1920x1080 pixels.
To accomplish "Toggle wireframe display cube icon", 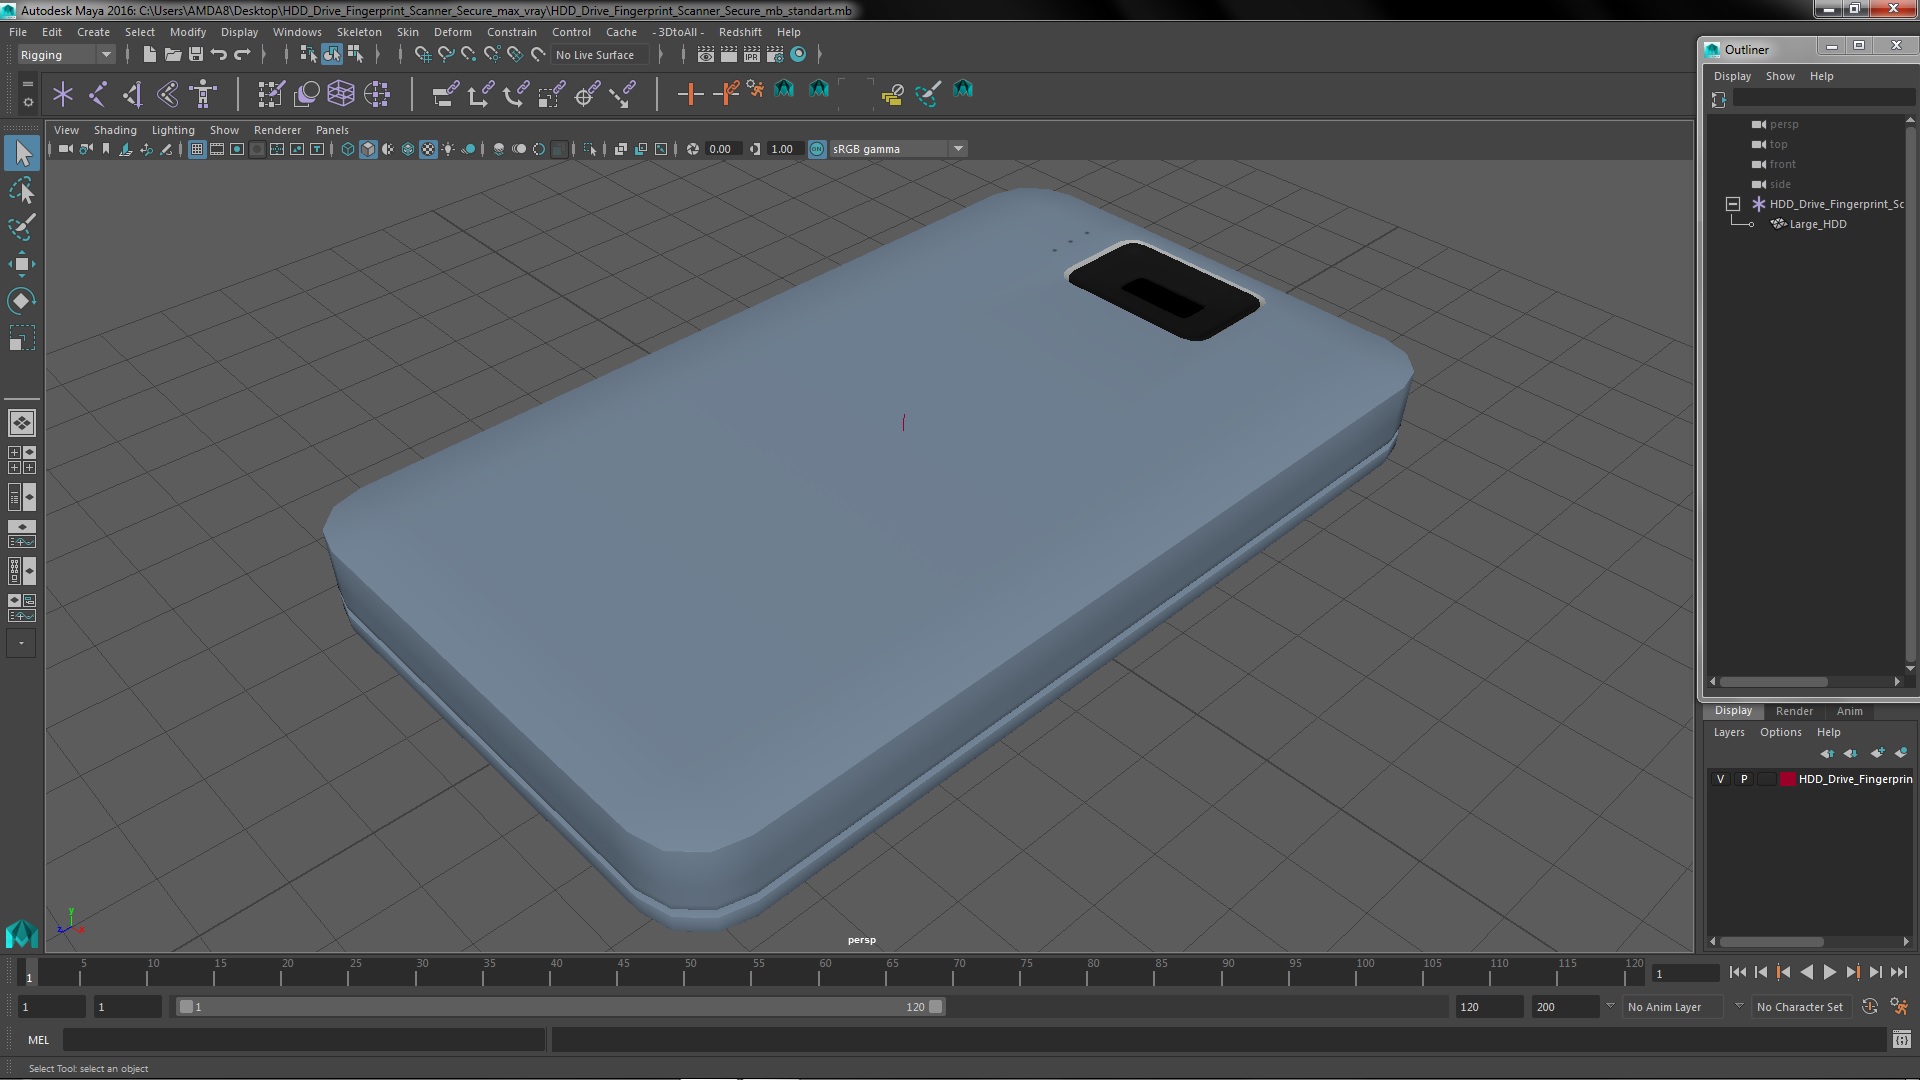I will pos(348,149).
